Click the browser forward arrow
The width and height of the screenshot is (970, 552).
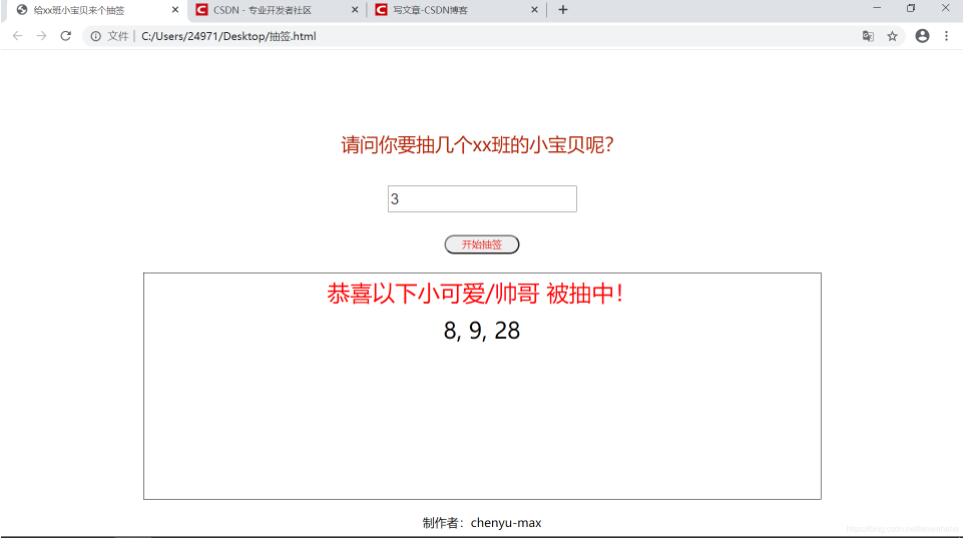41,36
